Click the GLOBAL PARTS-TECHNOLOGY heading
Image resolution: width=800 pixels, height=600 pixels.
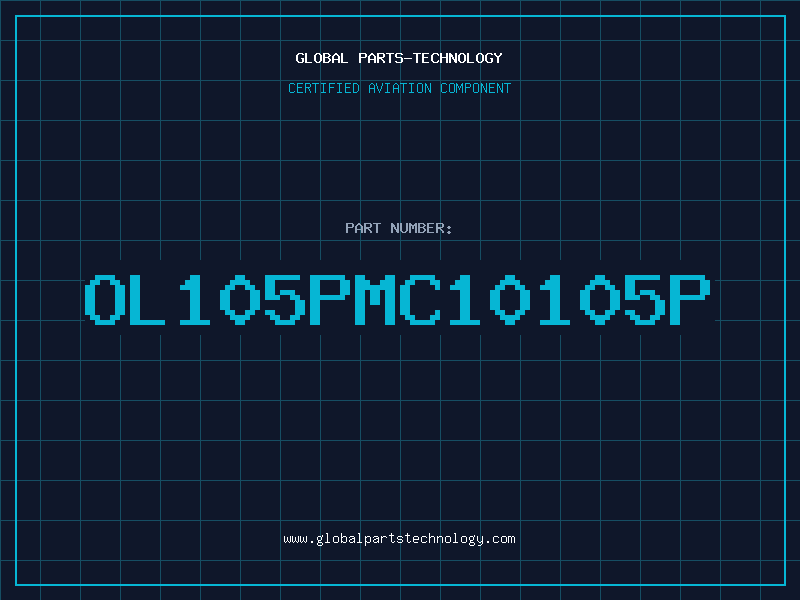coord(399,58)
